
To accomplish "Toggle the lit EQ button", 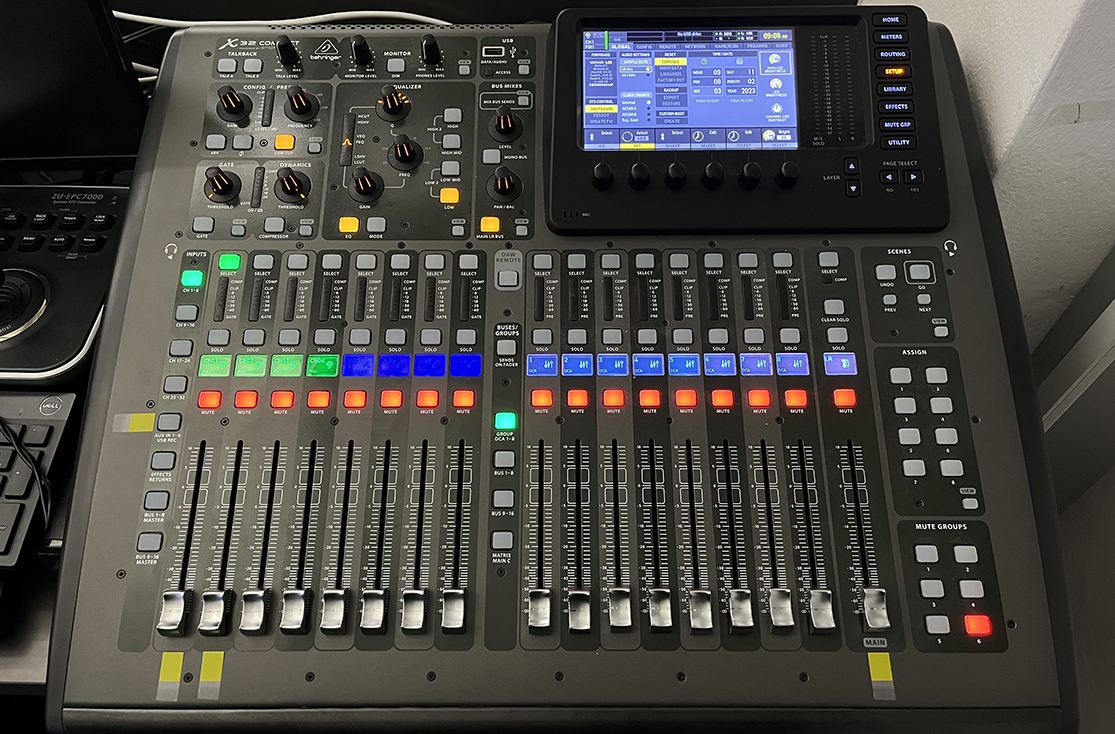I will pos(348,225).
